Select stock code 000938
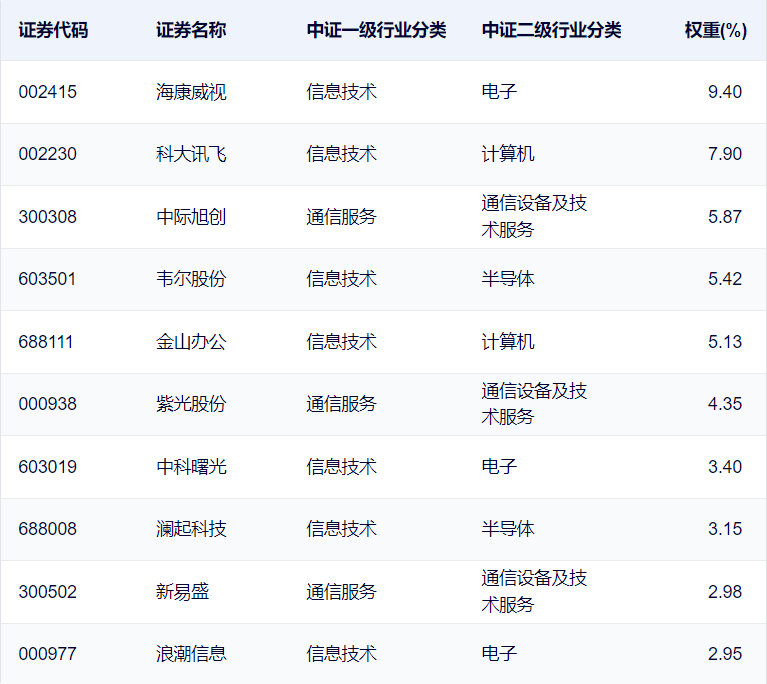 48,404
